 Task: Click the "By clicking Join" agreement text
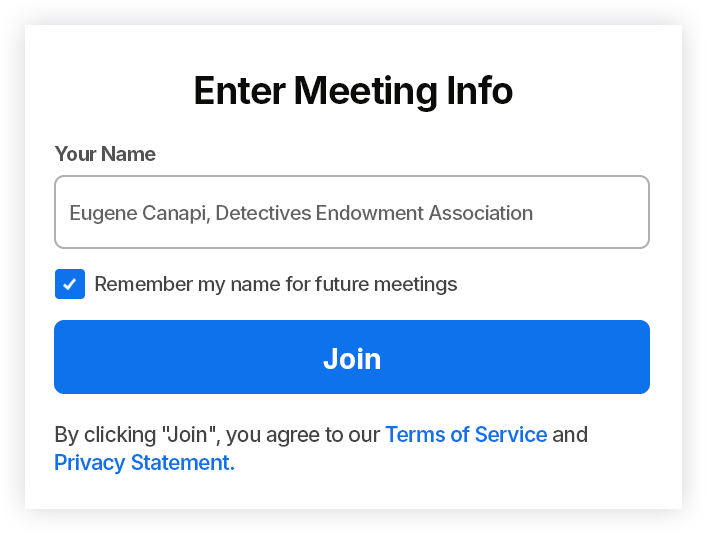pos(218,435)
